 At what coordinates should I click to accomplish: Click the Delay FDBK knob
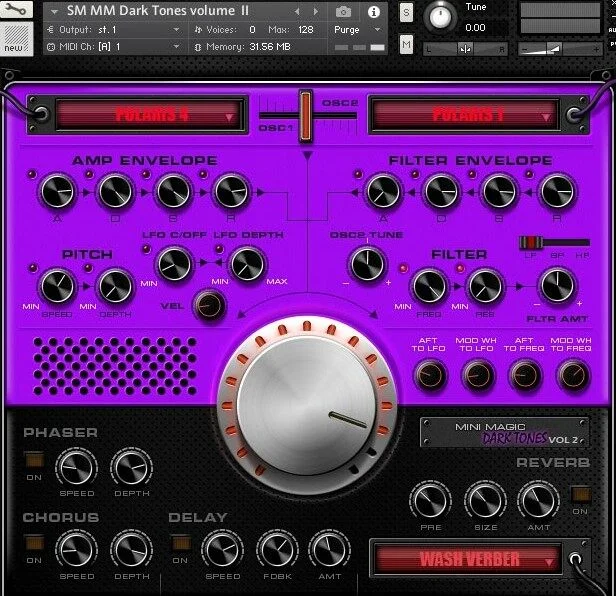pos(277,550)
